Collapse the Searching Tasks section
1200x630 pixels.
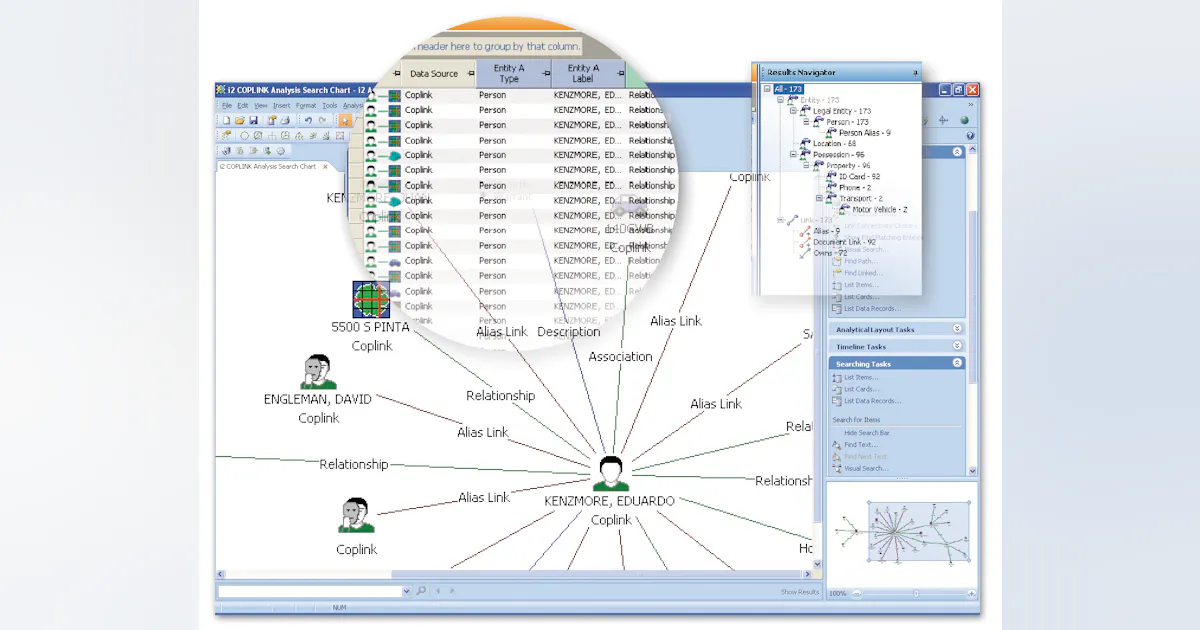coord(957,363)
